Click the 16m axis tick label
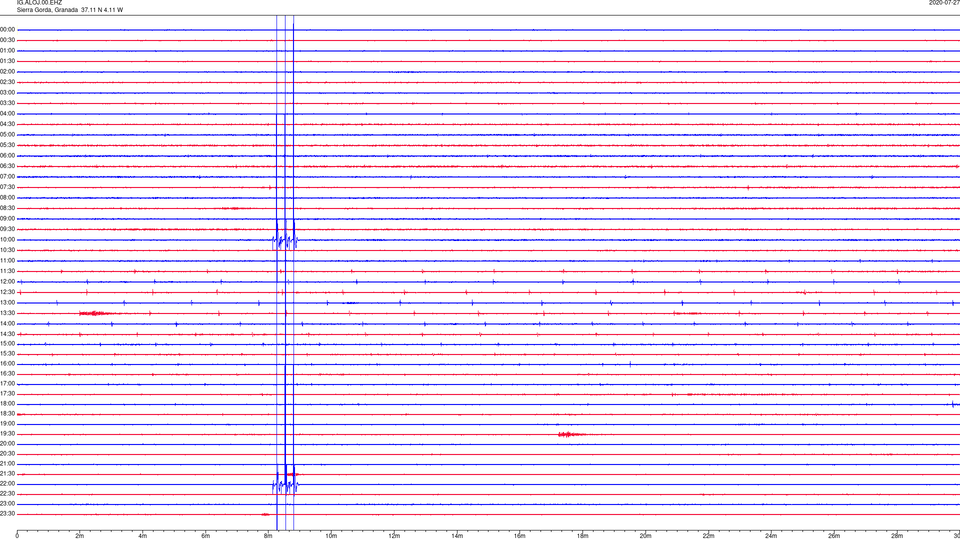 [x=520, y=536]
